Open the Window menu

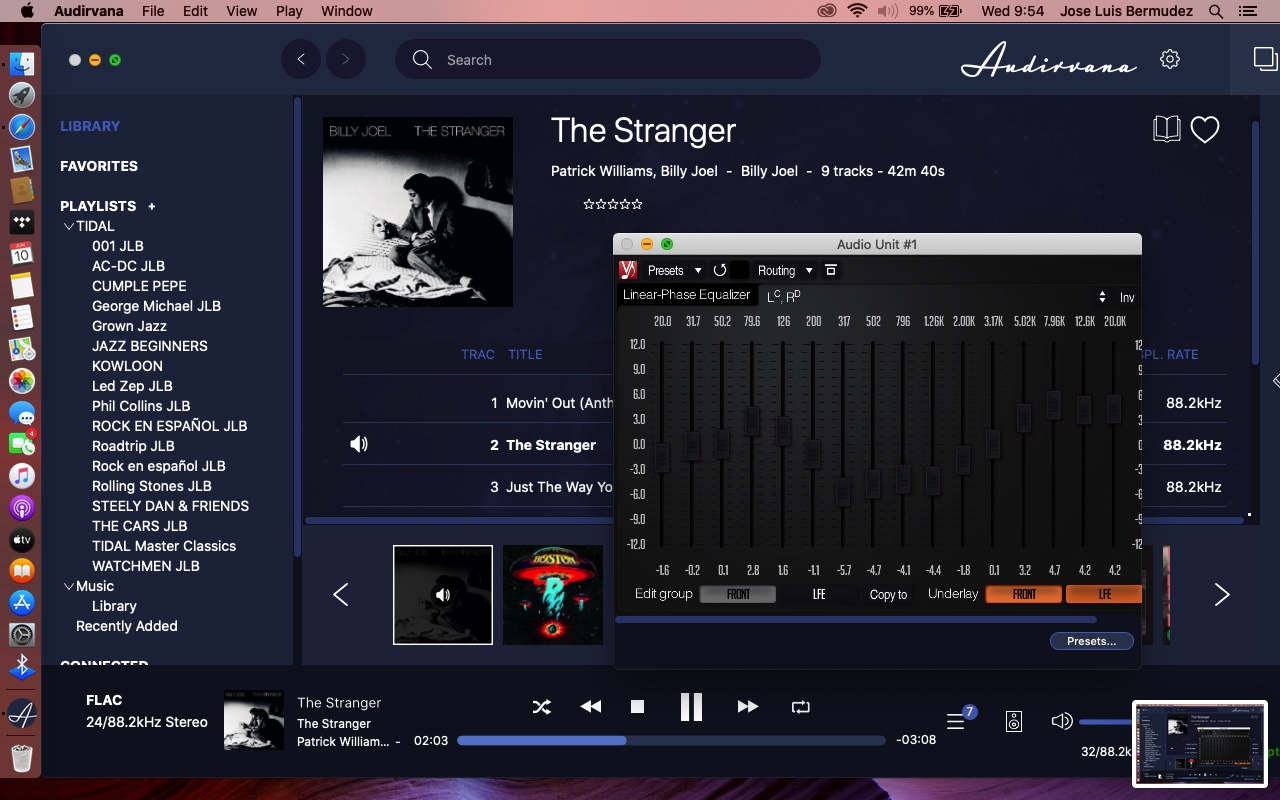tap(347, 11)
